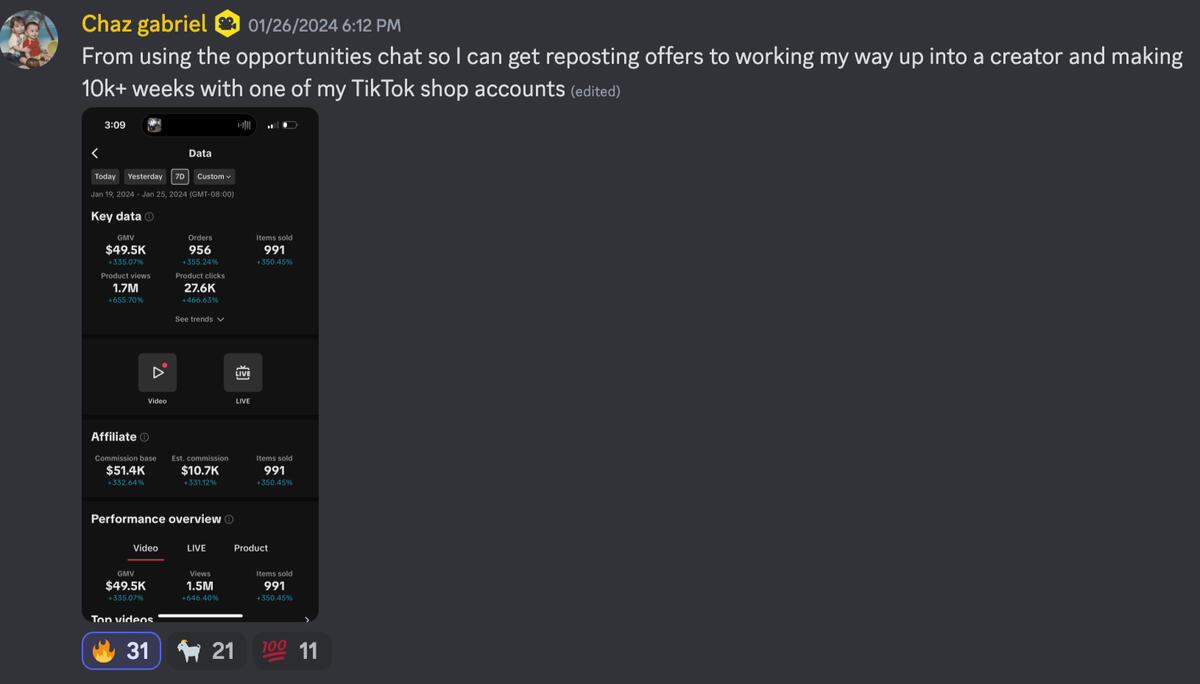This screenshot has width=1200, height=684.
Task: Expand the Top videos chevron
Action: pos(307,620)
